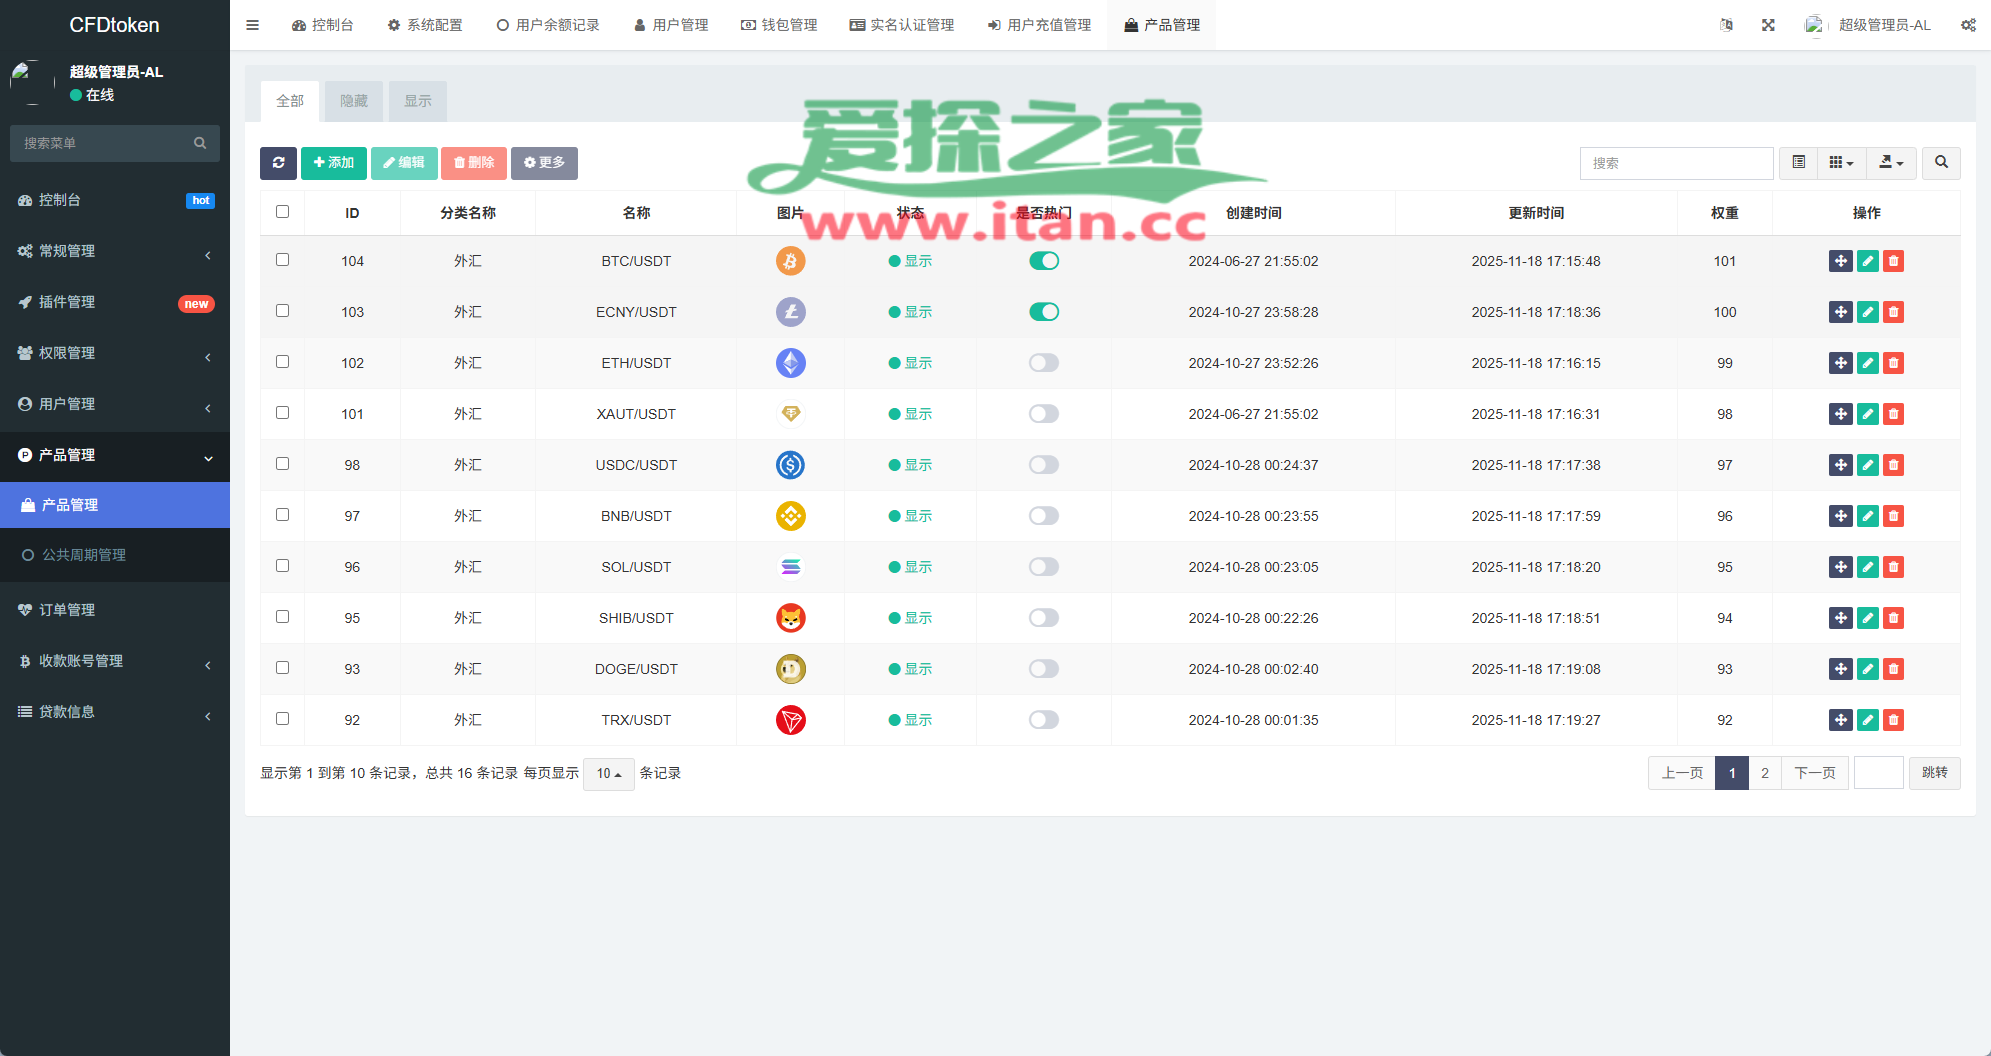
Task: Open the page size dropdown showing 10
Action: pos(608,774)
